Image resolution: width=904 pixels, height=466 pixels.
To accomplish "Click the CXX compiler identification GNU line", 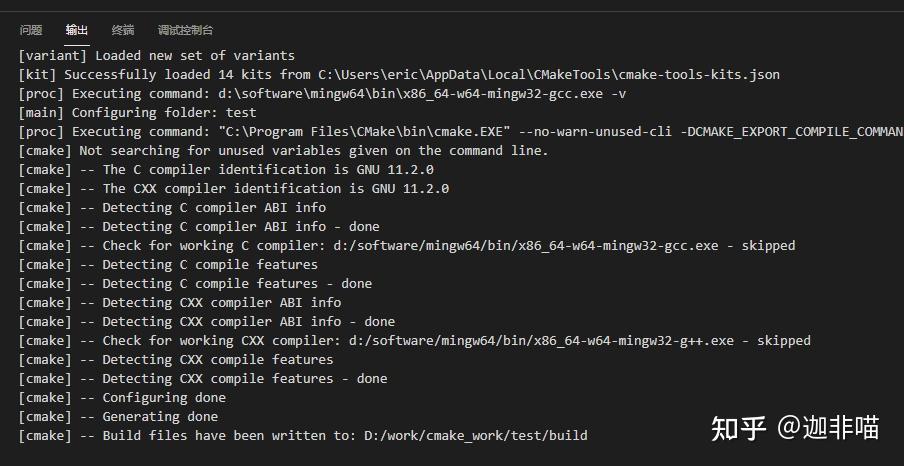I will (275, 188).
